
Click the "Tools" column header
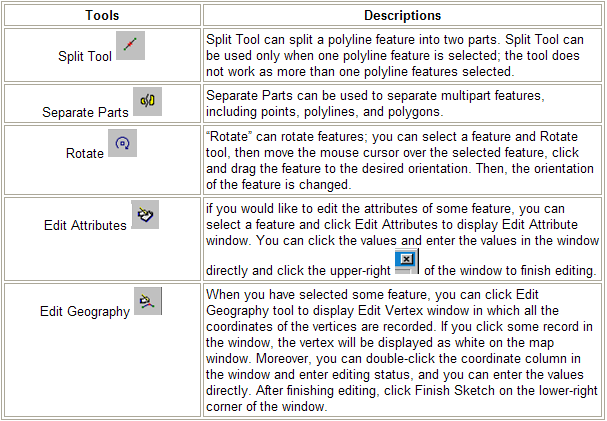[x=102, y=15]
